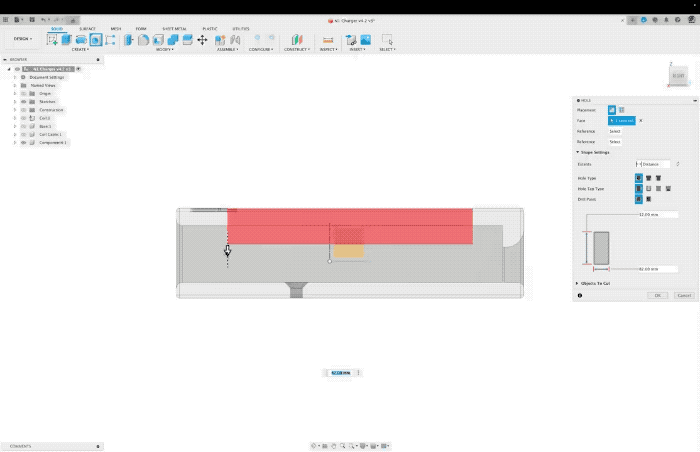The height and width of the screenshot is (452, 700).
Task: Expand the Objects To Cut section
Action: click(x=578, y=283)
